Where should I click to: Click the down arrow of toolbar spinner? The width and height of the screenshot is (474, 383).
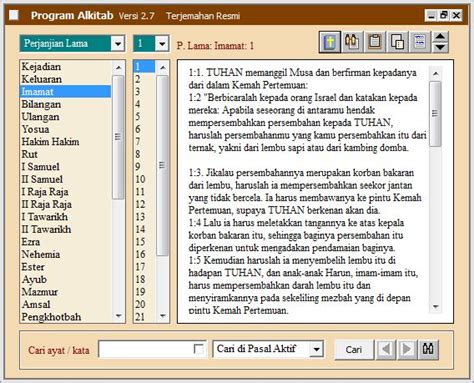(x=440, y=47)
